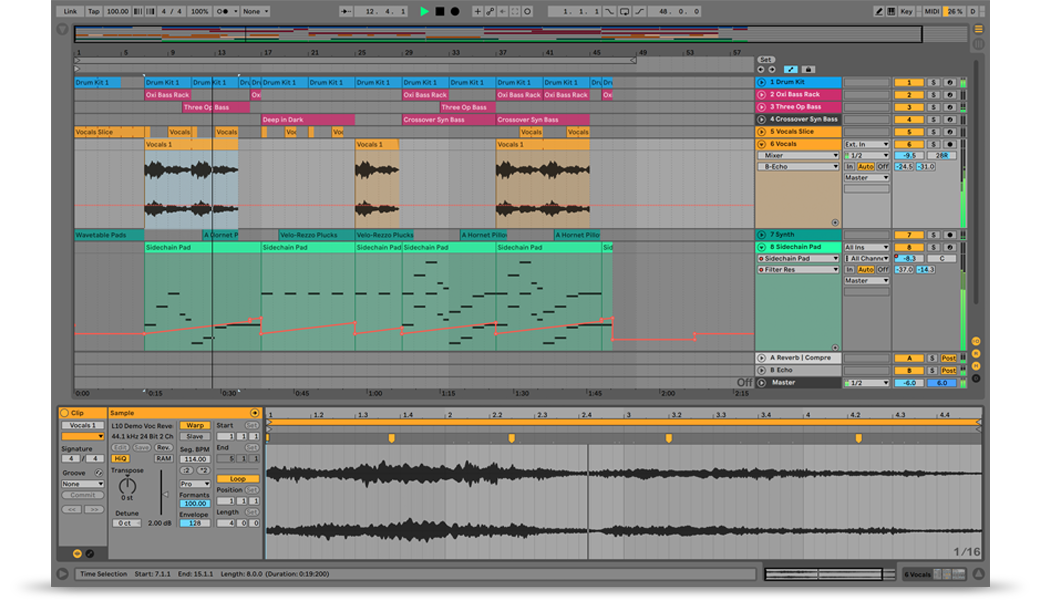Click the Session Record circle icon
Viewport: 1040px width, 600px height.
528,11
